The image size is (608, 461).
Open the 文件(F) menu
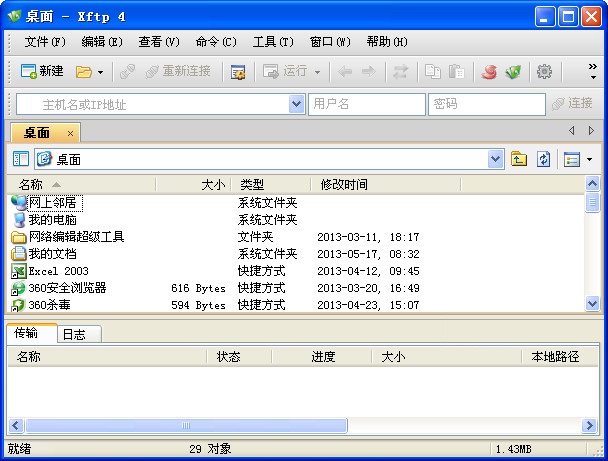[x=45, y=42]
